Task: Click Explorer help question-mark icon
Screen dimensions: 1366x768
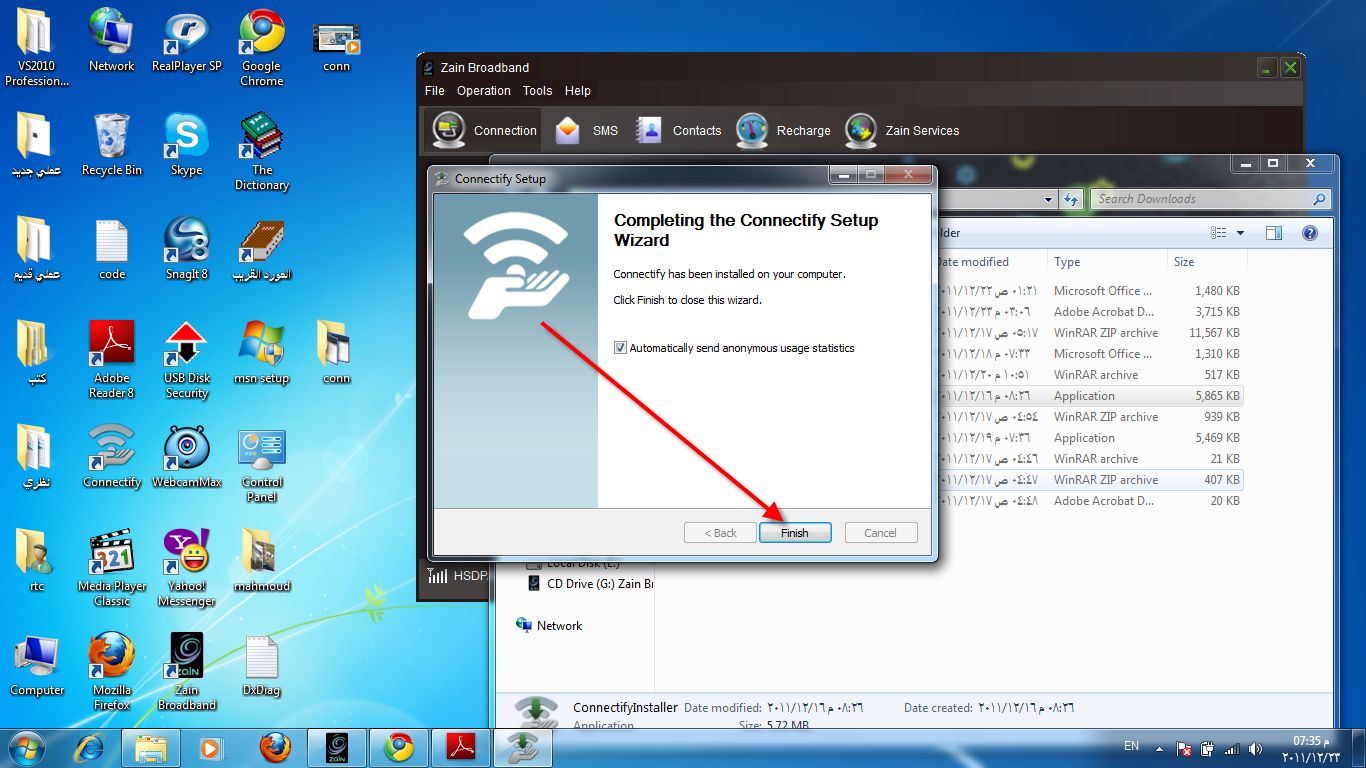Action: pos(1309,233)
